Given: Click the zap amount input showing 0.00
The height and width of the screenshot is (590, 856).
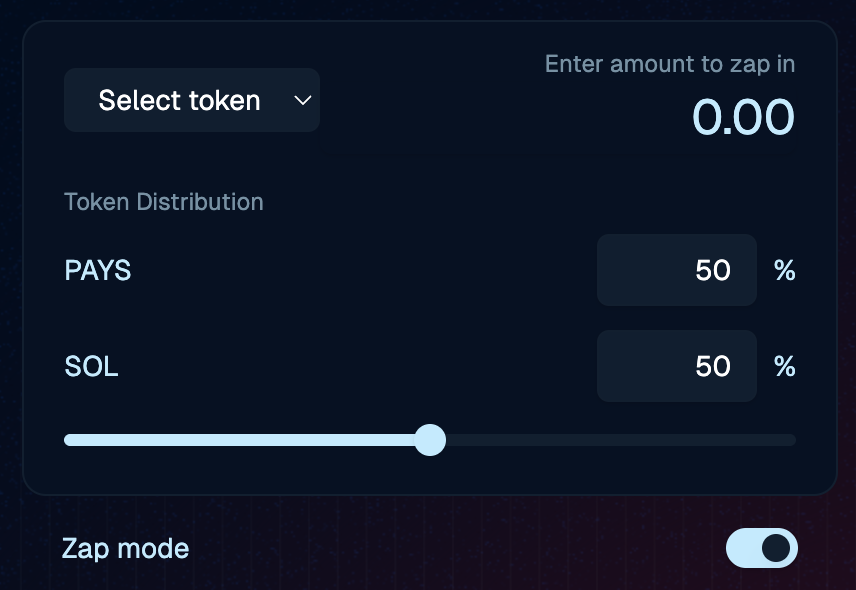Looking at the screenshot, I should pyautogui.click(x=744, y=116).
